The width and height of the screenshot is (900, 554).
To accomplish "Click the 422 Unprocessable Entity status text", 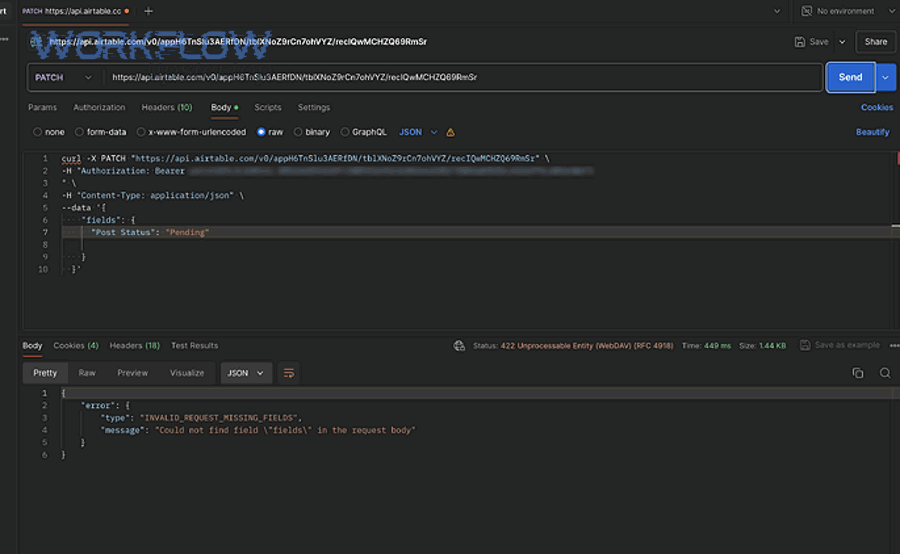I will (x=587, y=346).
